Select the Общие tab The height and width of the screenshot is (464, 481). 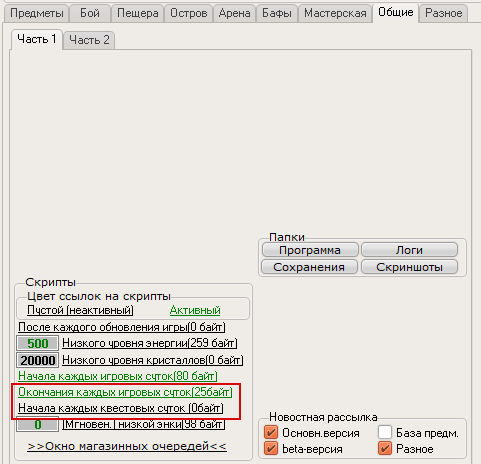click(395, 13)
